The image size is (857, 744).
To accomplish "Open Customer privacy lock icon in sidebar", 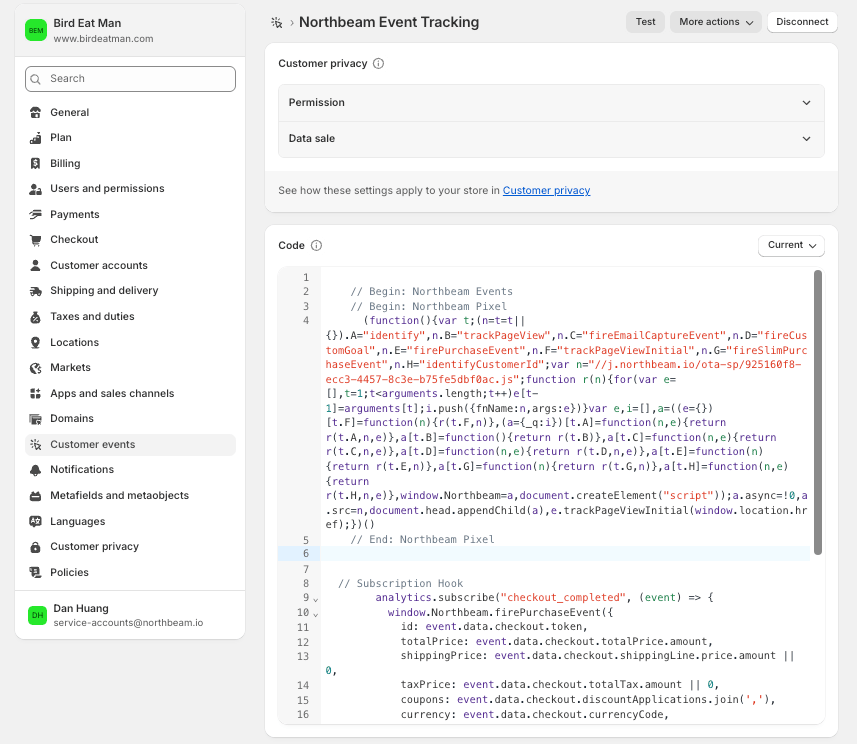I will (x=36, y=547).
